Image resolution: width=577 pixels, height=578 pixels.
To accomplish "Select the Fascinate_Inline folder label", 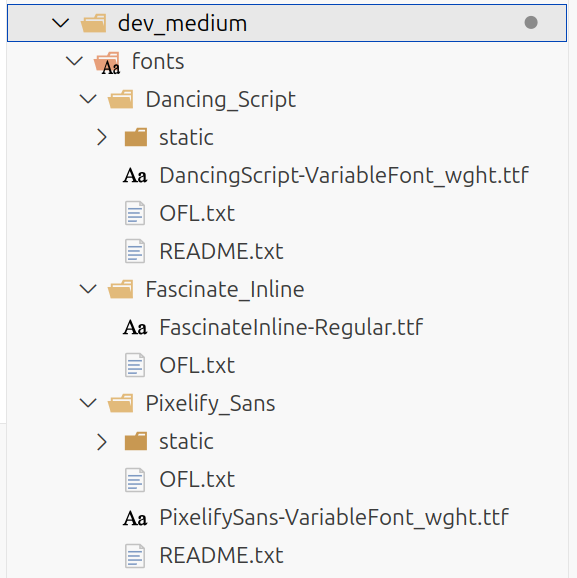I will [225, 289].
